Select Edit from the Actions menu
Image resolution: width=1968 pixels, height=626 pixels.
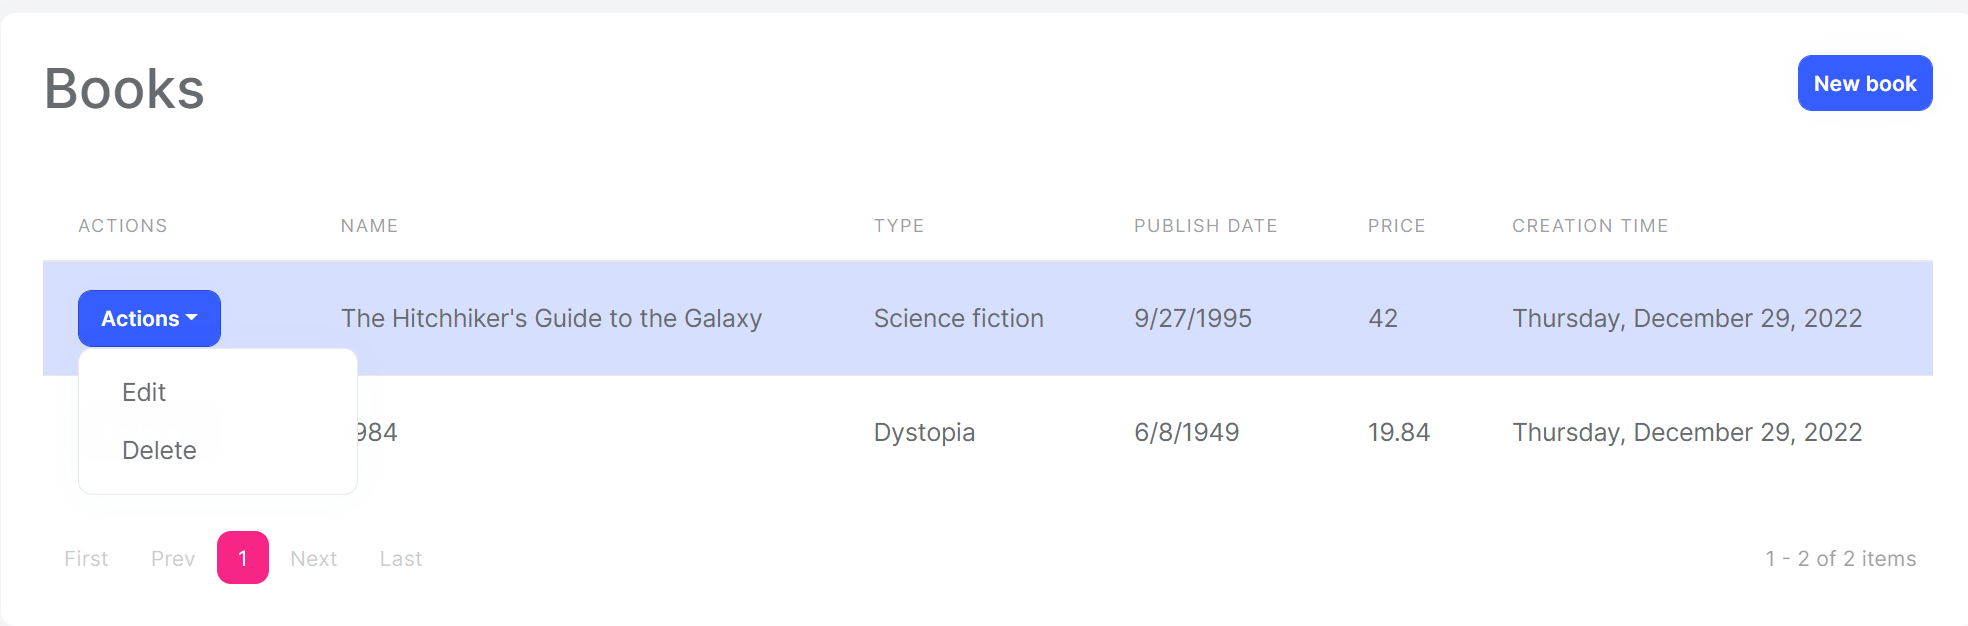pos(145,392)
